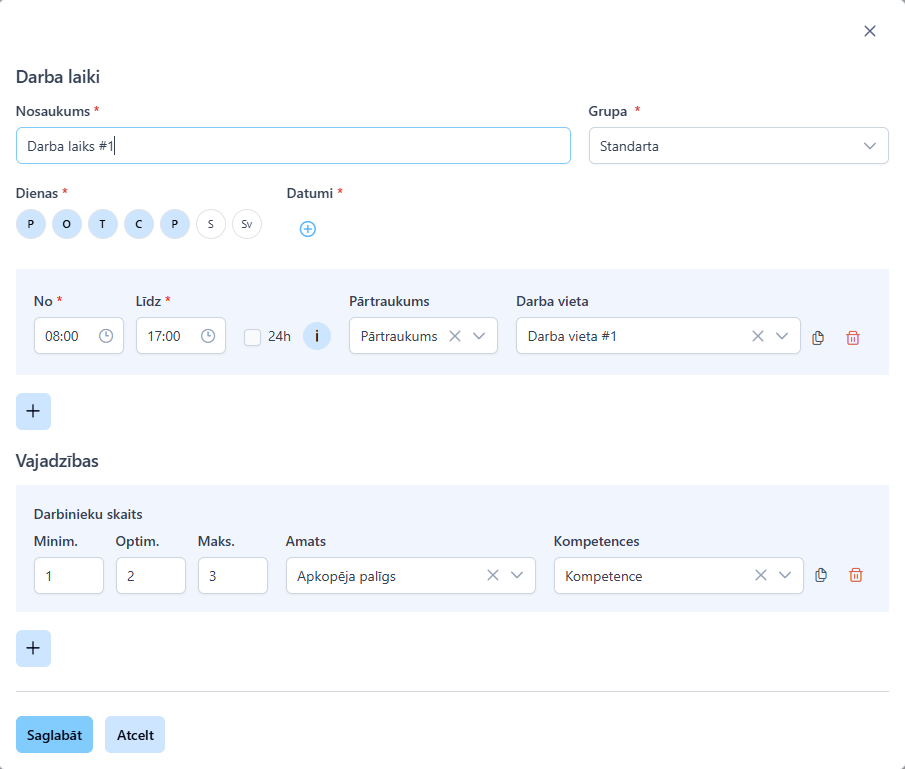Viewport: 905px width, 769px height.
Task: Click the info icon next to 24h
Action: point(317,336)
